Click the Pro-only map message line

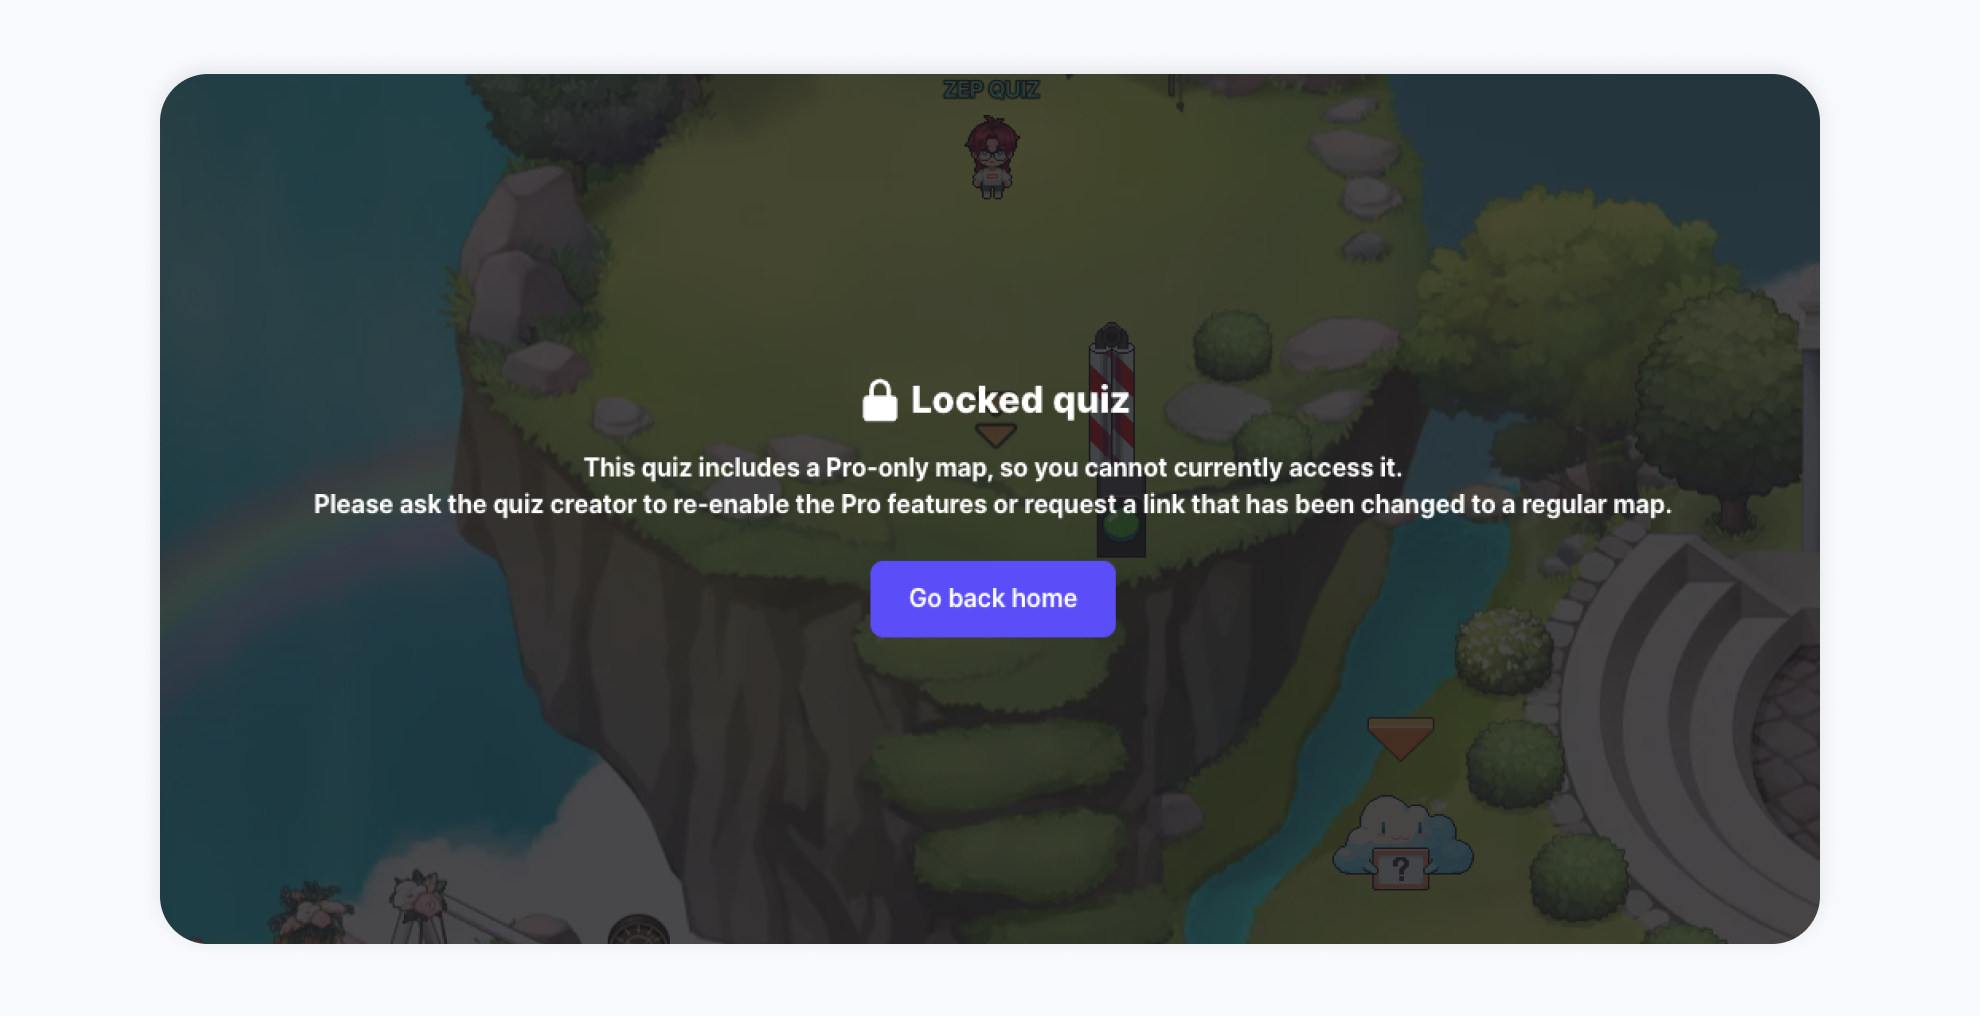click(992, 467)
